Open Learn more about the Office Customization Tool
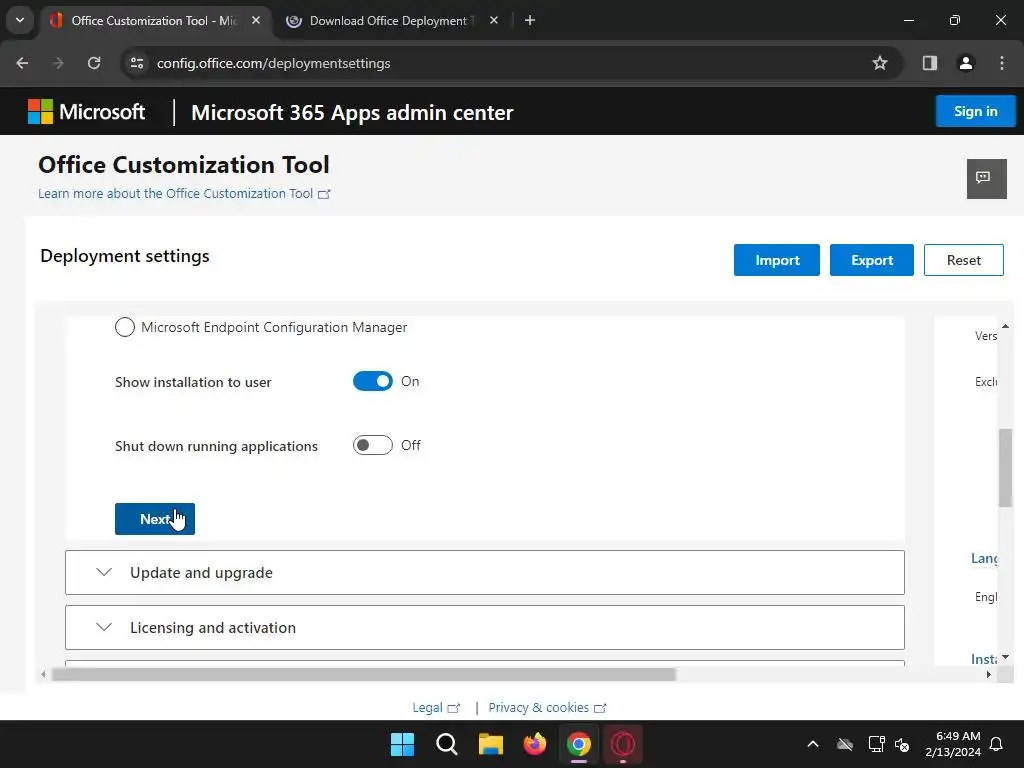Screen dimensions: 1024x768 184,193
